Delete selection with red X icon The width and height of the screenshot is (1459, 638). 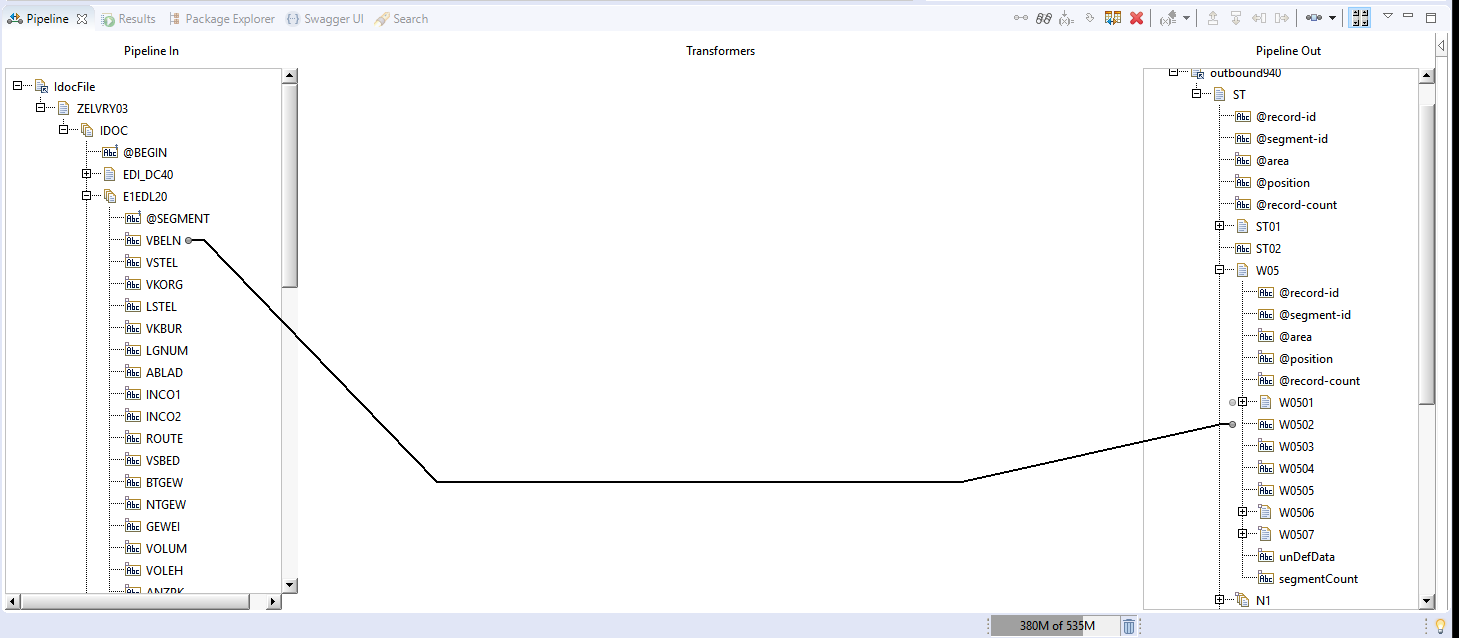coord(1136,18)
